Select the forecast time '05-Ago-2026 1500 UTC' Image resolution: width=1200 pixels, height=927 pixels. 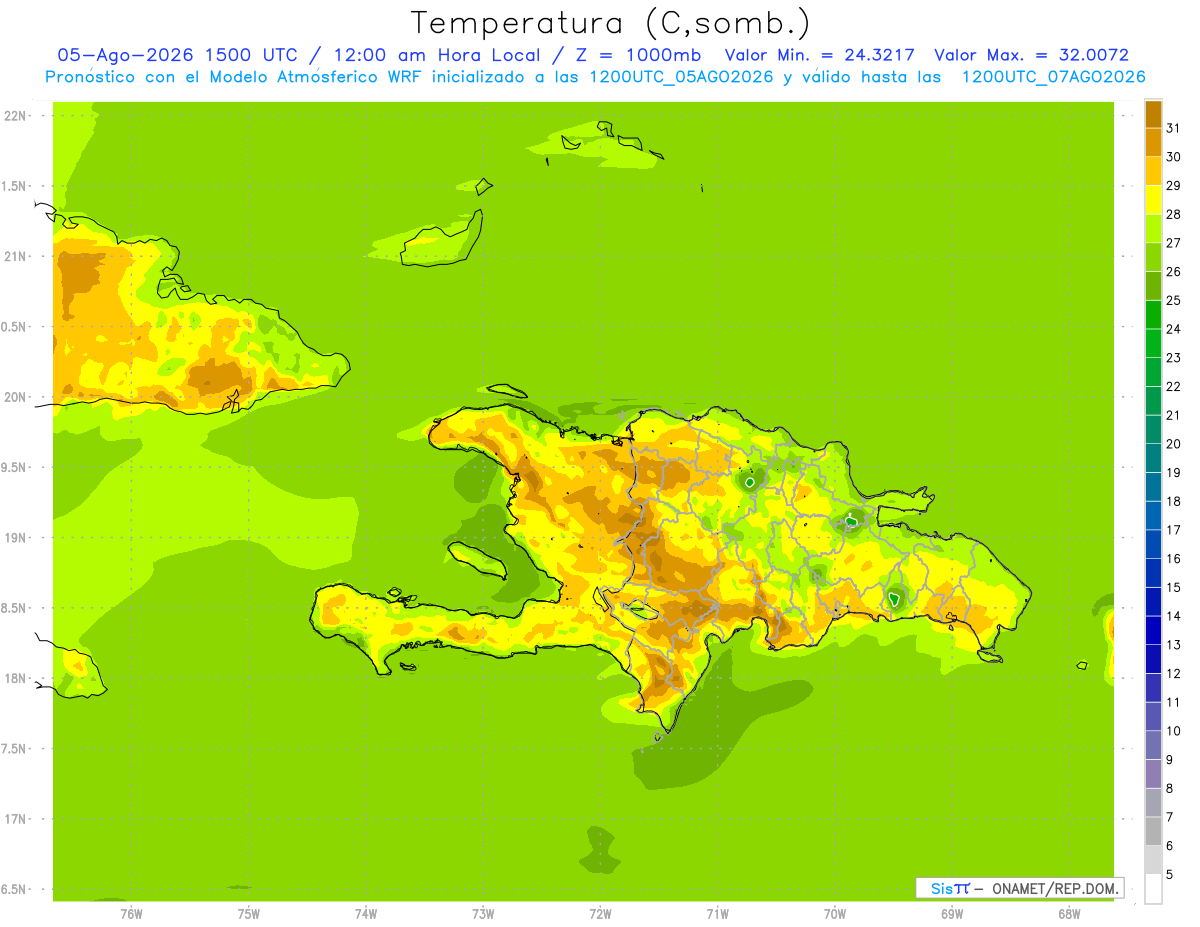177,55
